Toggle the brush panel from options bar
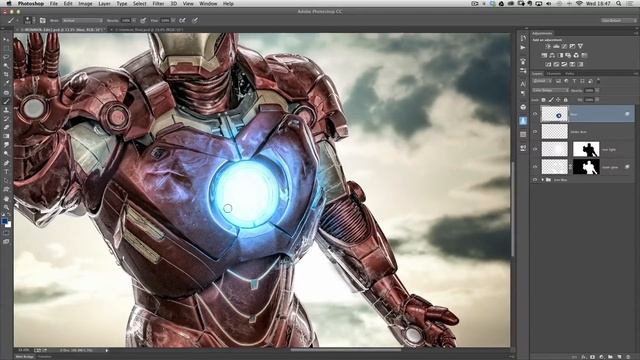Image resolution: width=640 pixels, height=360 pixels. 42,20
